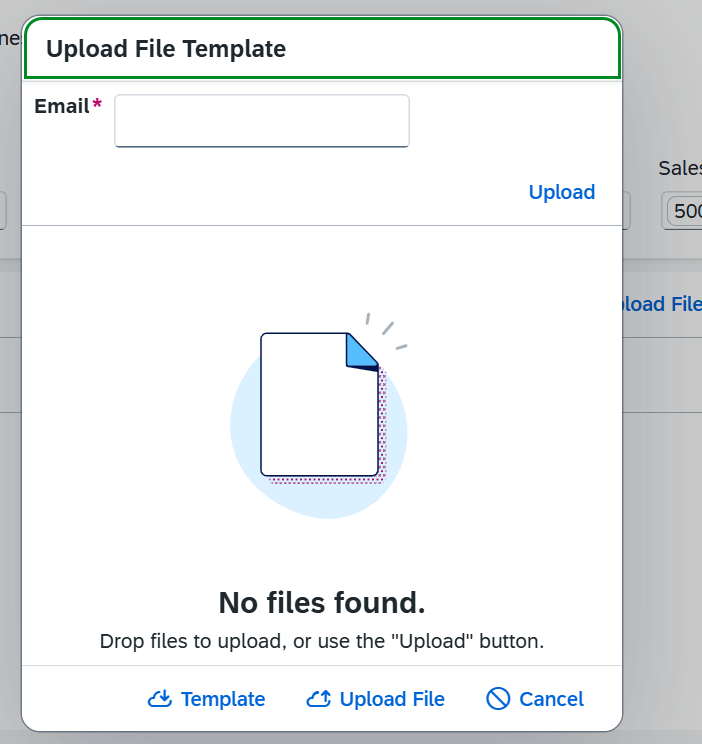
Task: Click the circle-slash icon next to Cancel
Action: tap(498, 699)
